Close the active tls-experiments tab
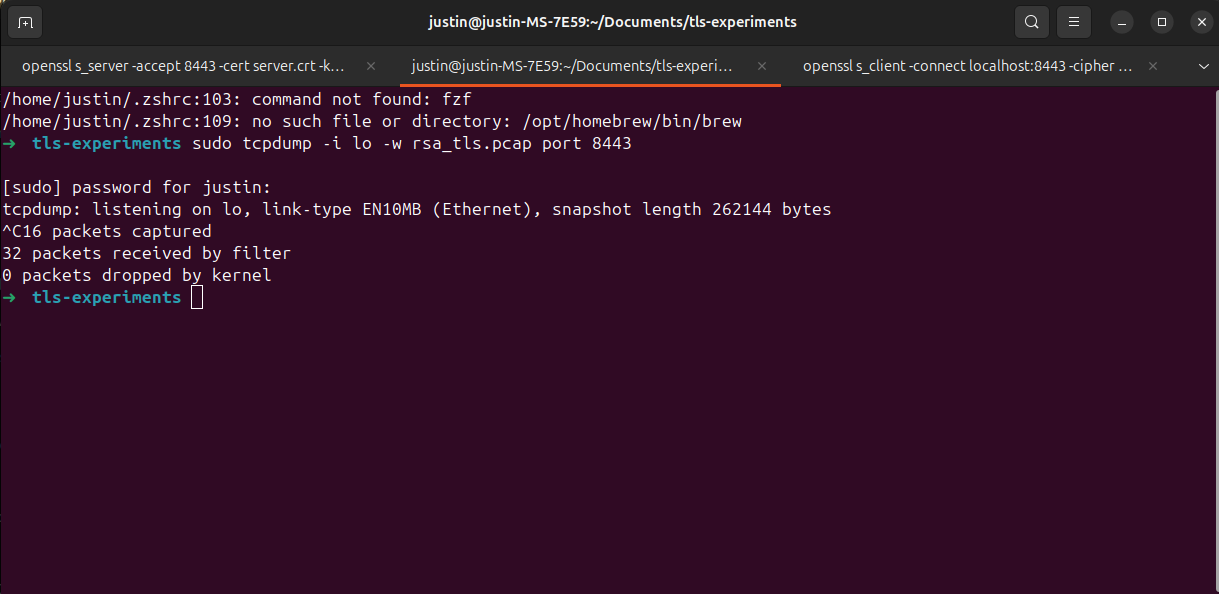1219x594 pixels. [762, 66]
